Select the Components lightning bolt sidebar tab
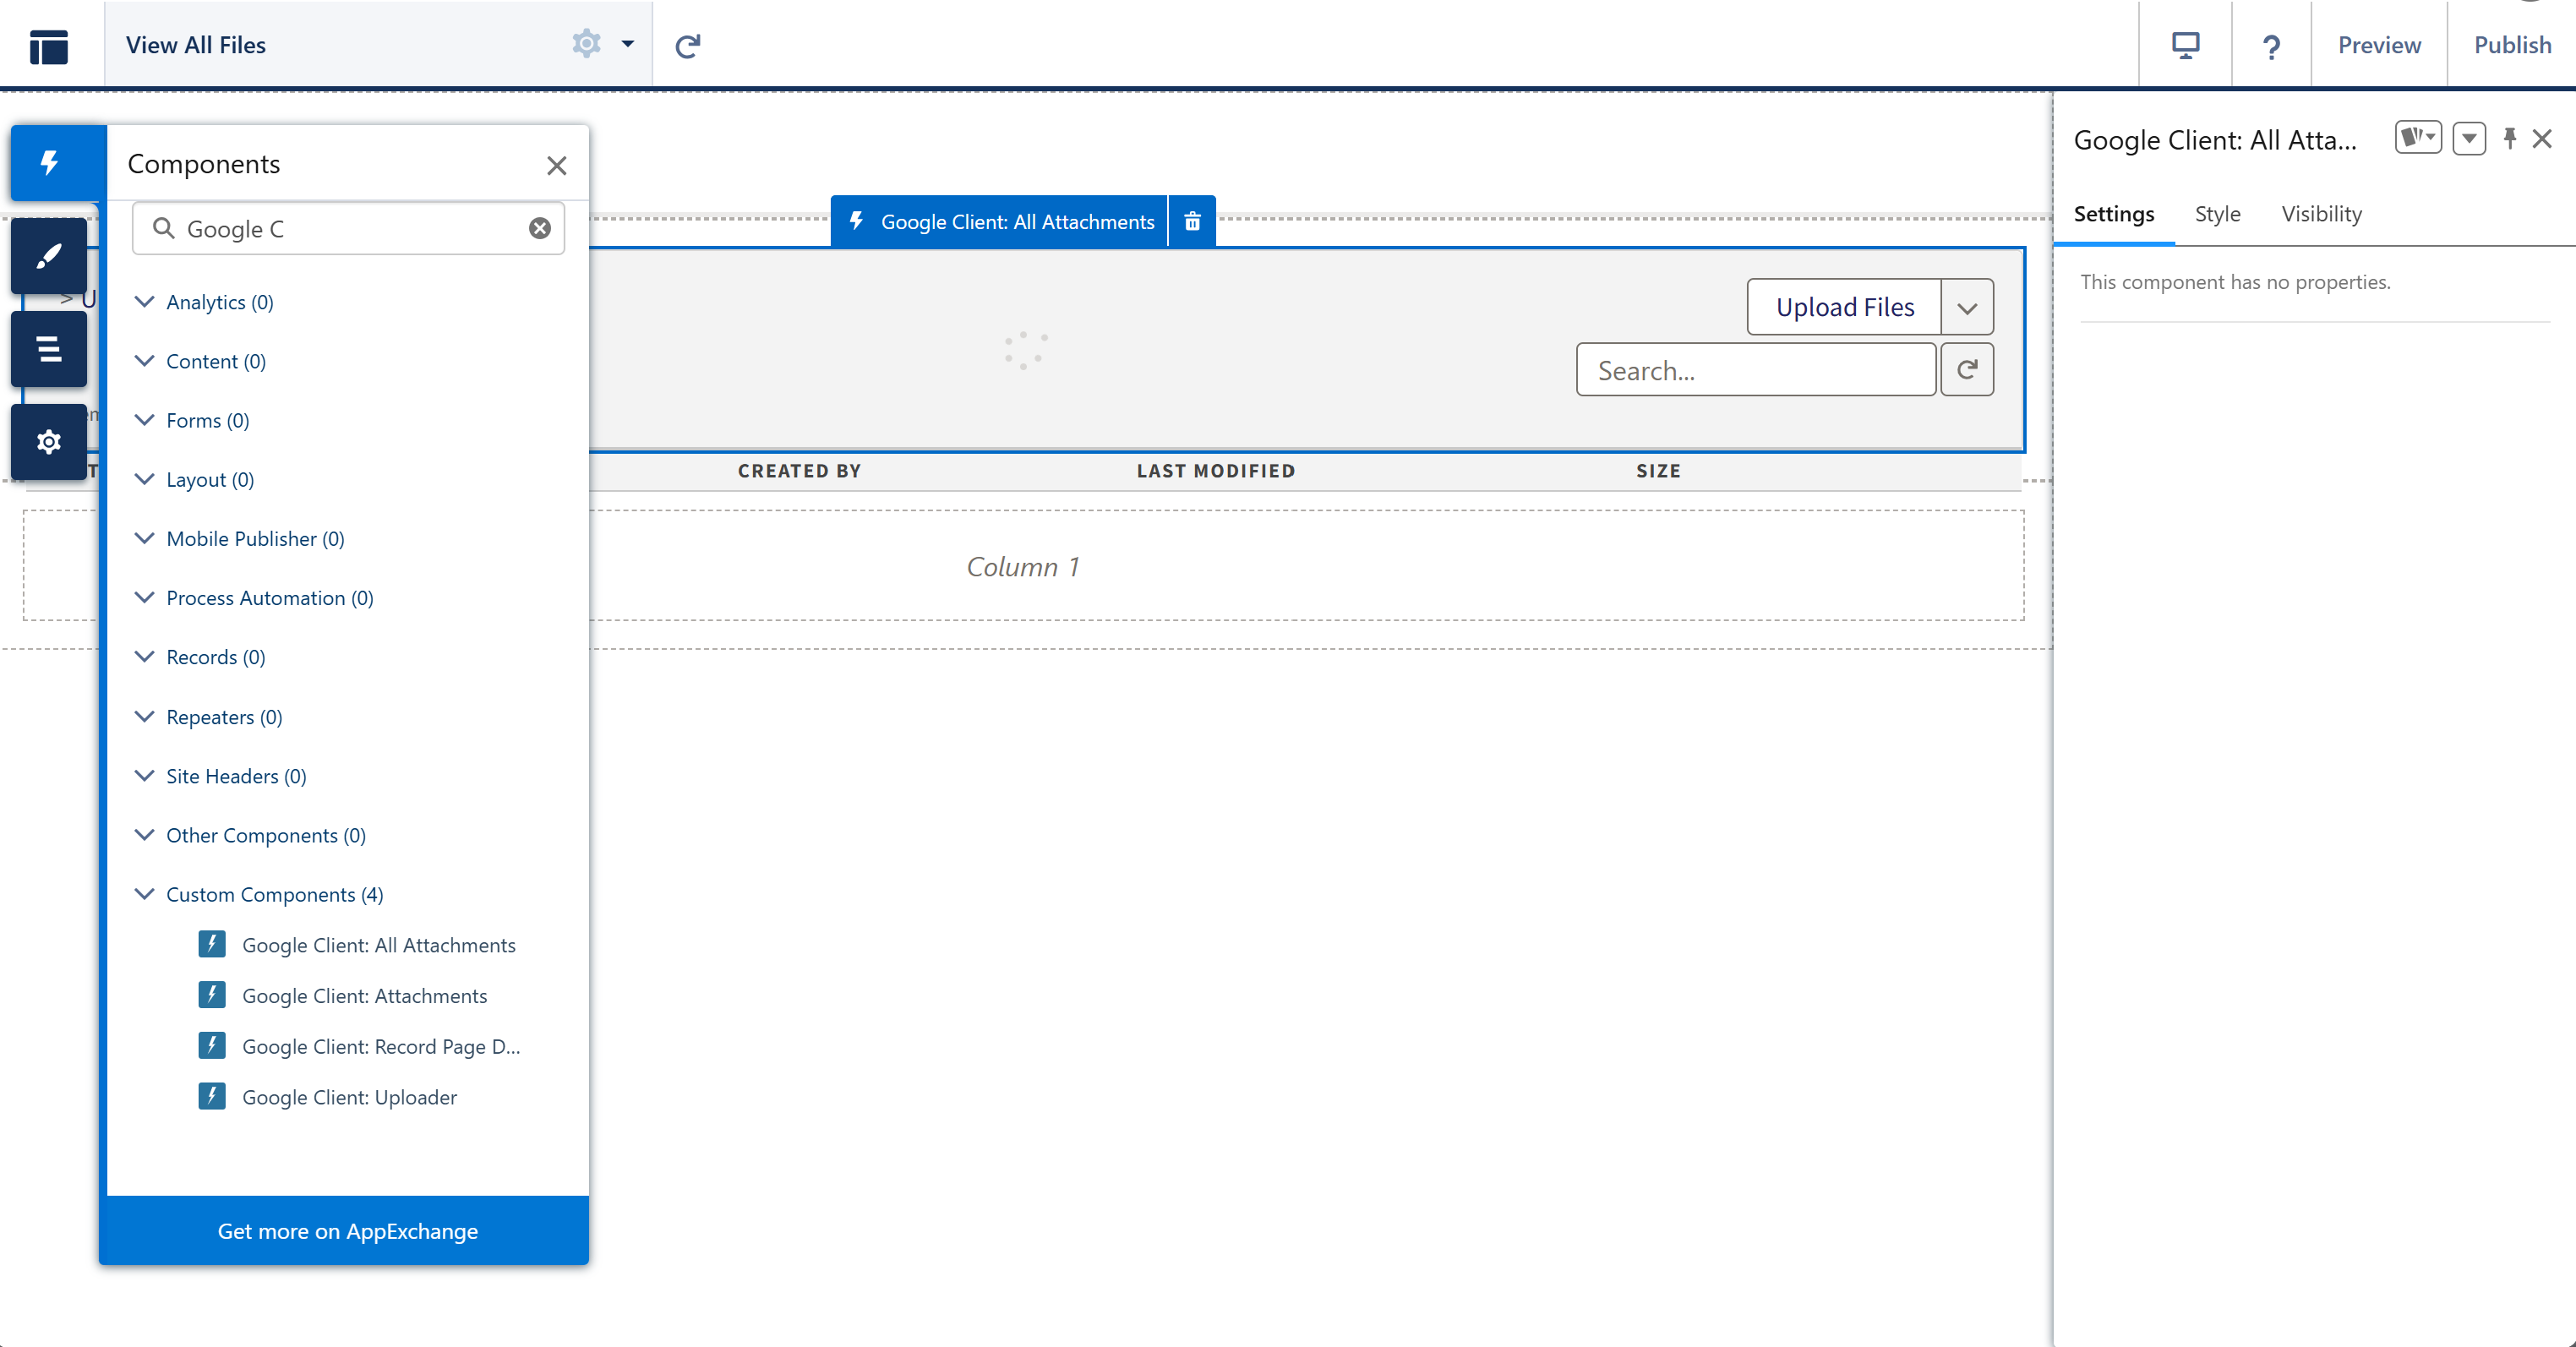 click(49, 163)
